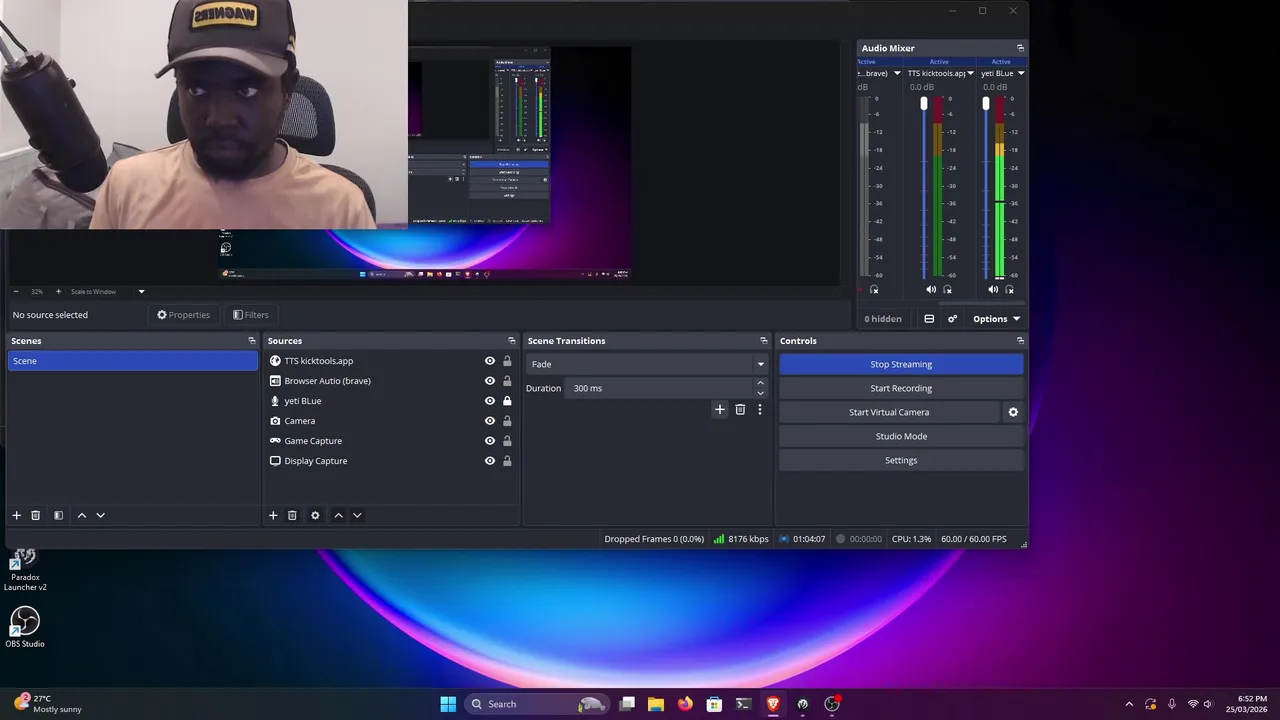This screenshot has width=1280, height=720.
Task: Open advanced audio properties gears icon
Action: [952, 319]
